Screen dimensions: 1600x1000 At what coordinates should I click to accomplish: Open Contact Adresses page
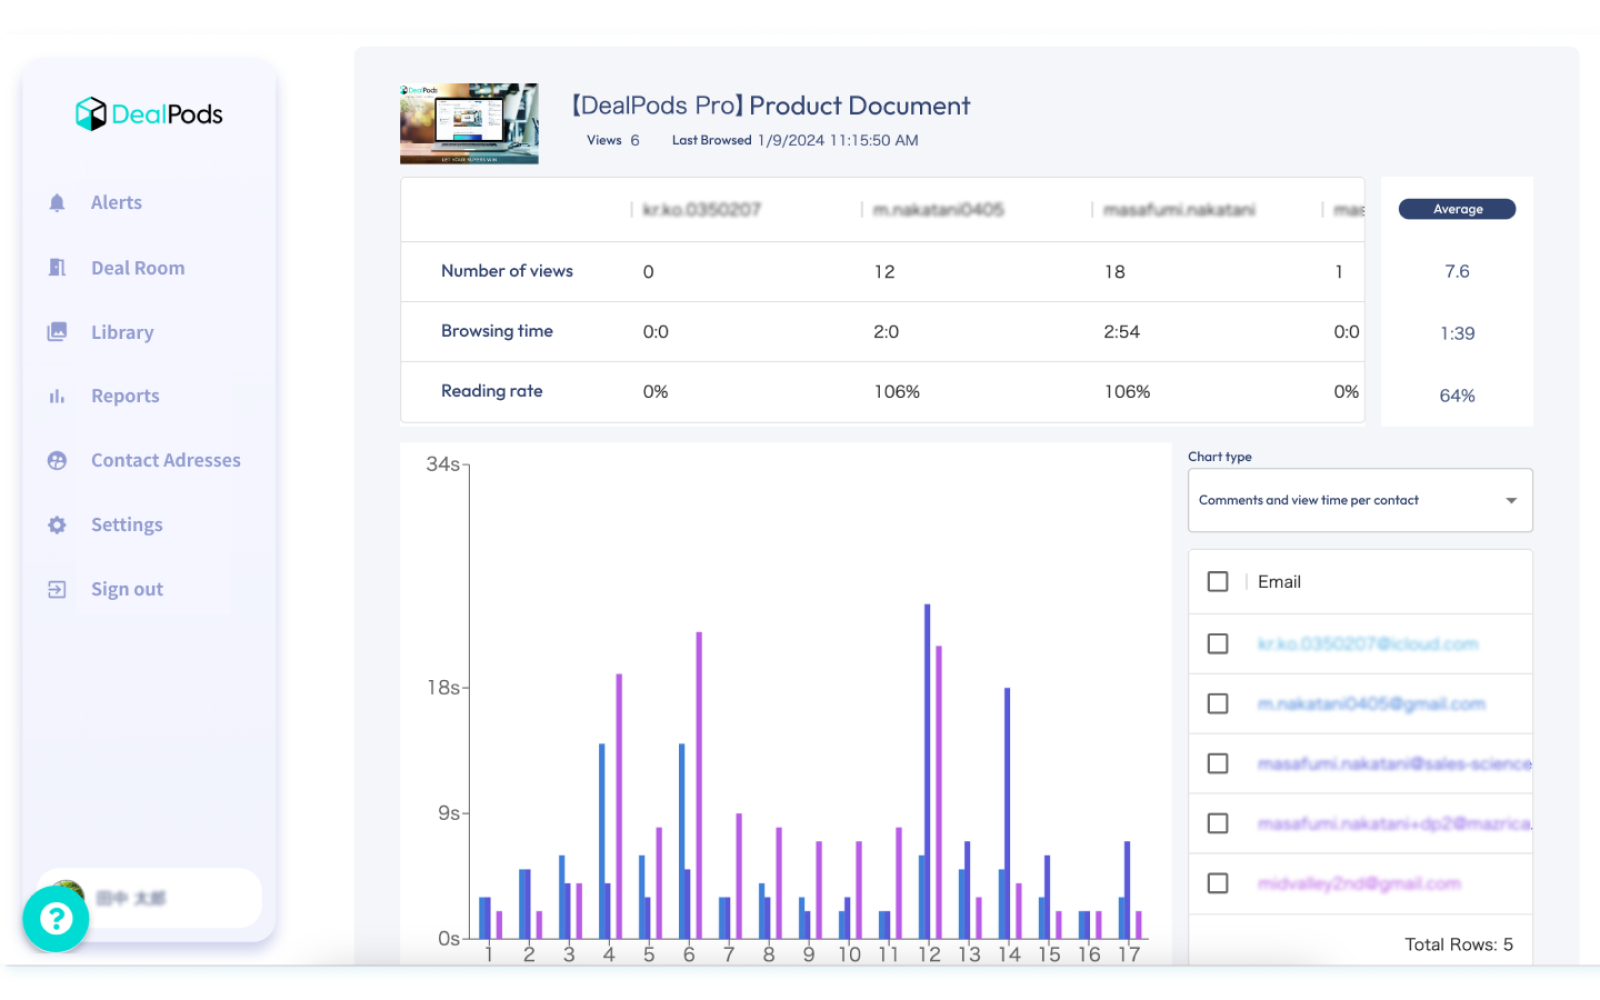point(166,460)
